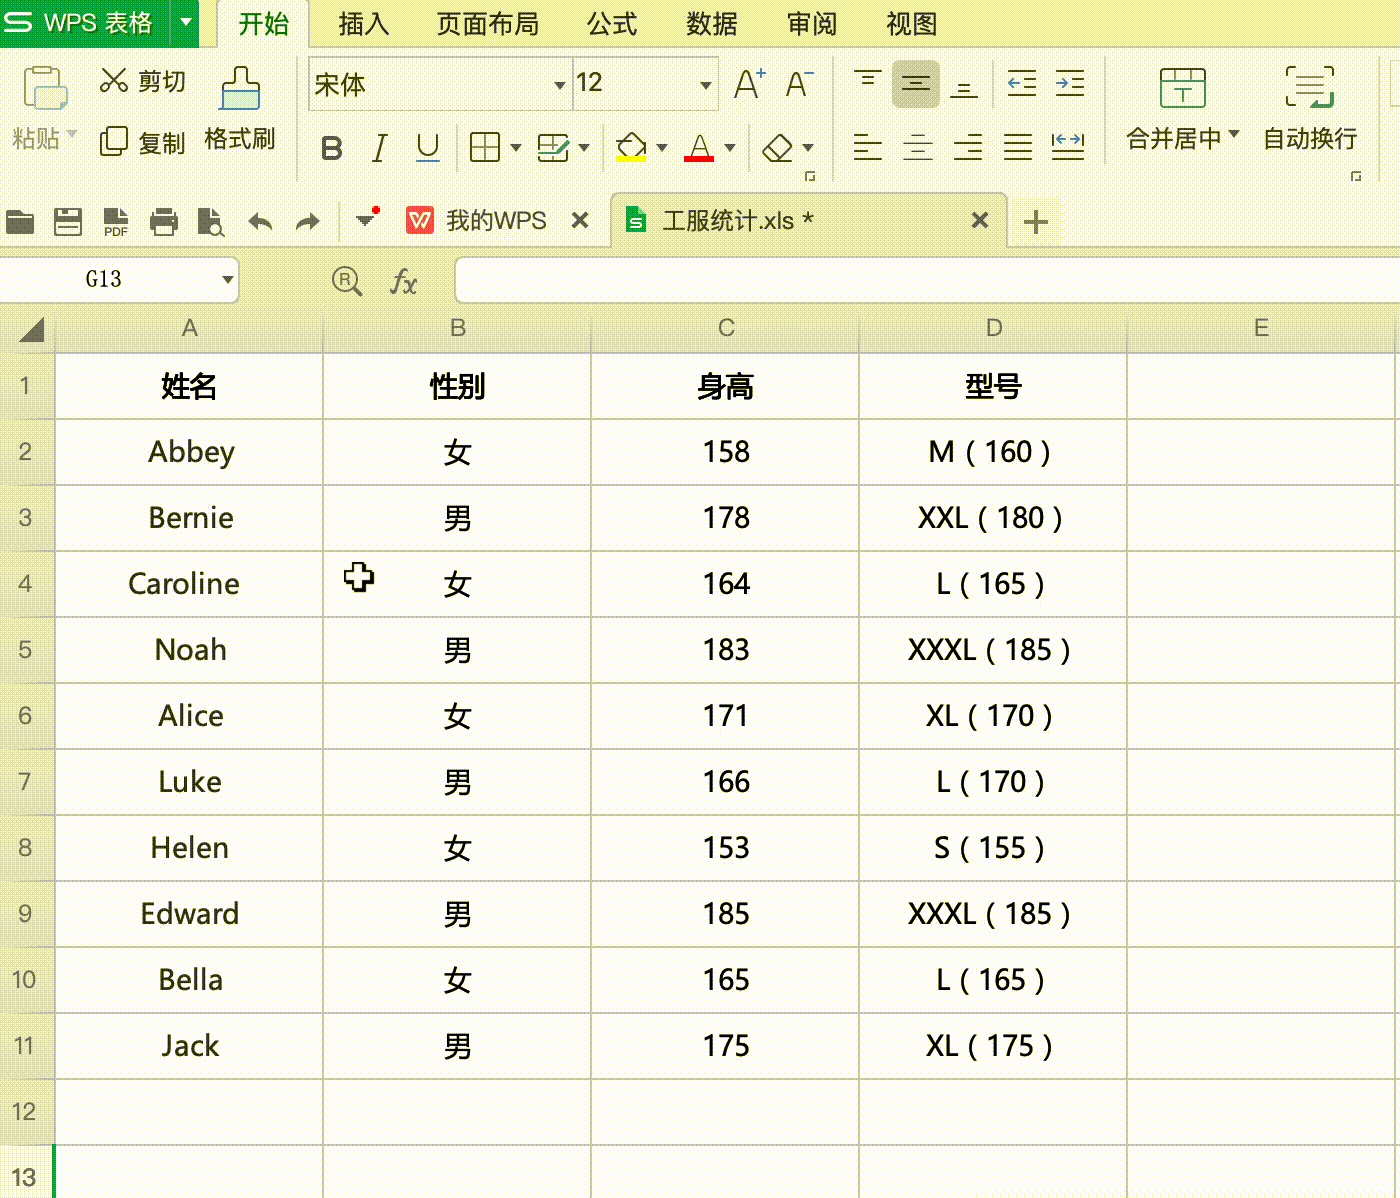Viewport: 1400px width, 1198px height.
Task: Select cell containing Caroline in column A
Action: point(189,584)
